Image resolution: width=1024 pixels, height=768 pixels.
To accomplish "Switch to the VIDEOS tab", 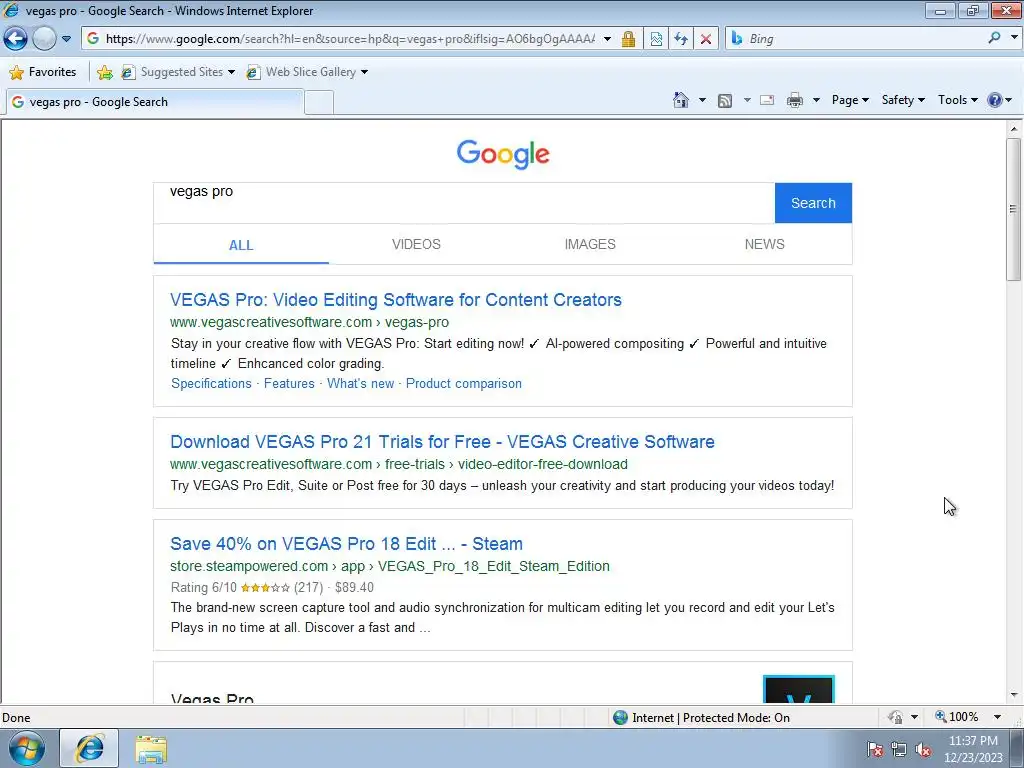I will pyautogui.click(x=416, y=244).
